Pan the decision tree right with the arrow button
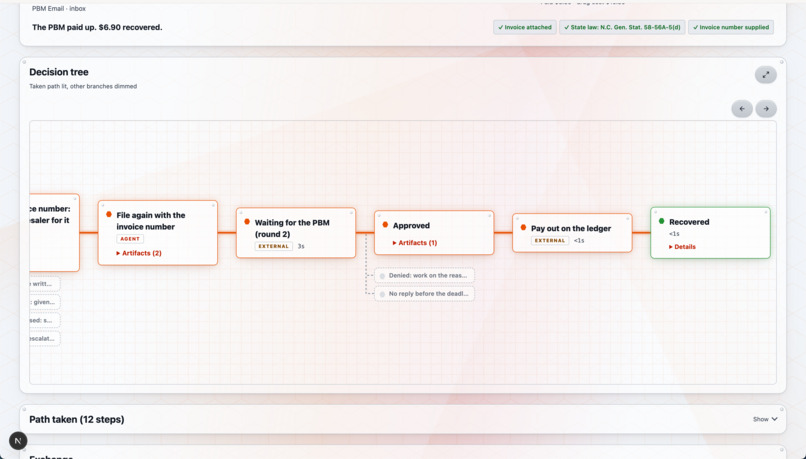Image resolution: width=806 pixels, height=459 pixels. (766, 109)
